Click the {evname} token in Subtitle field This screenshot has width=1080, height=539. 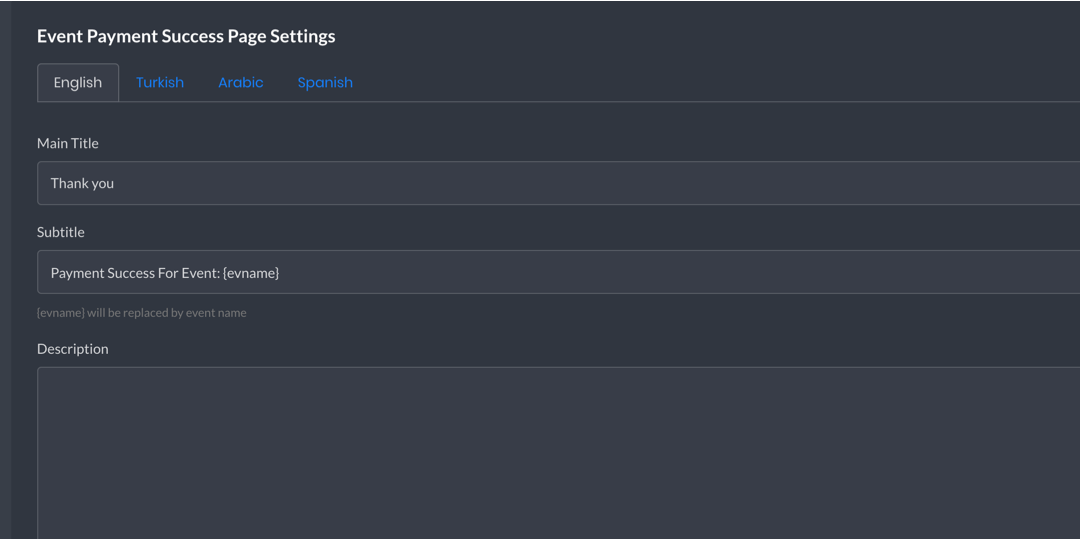[x=251, y=273]
